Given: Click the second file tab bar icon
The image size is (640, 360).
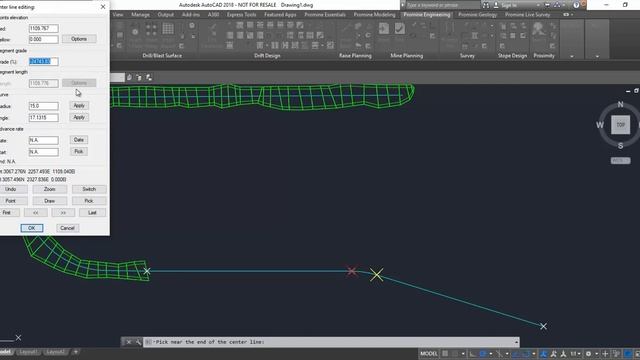Looking at the screenshot, I should pos(139,77).
